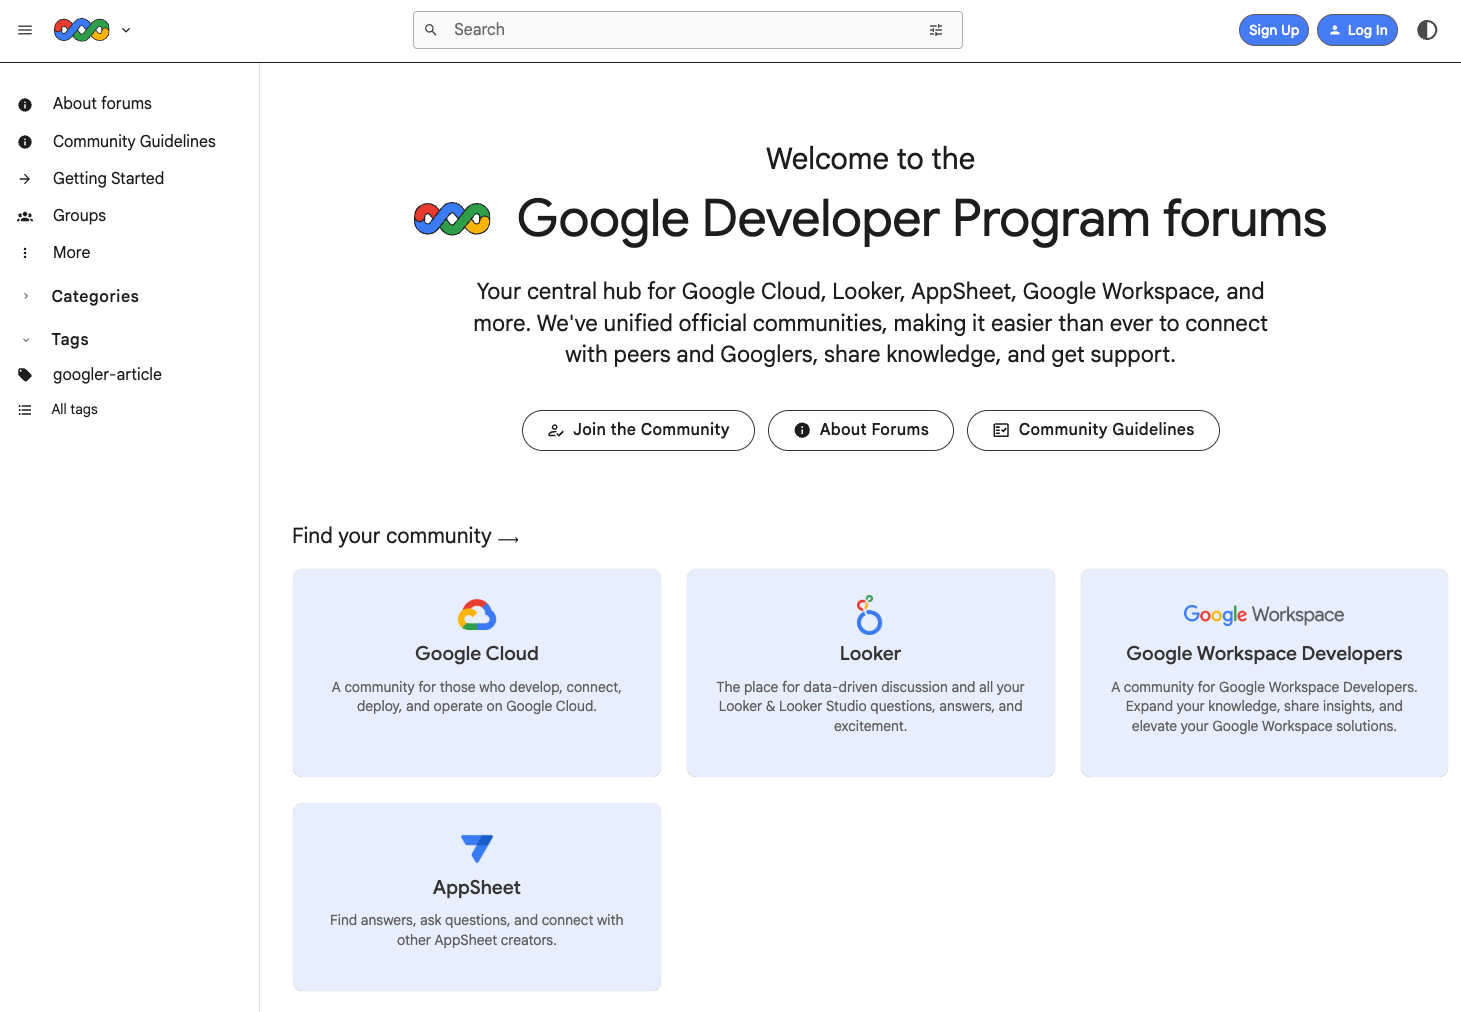Click the magnifying glass search icon
Image resolution: width=1461 pixels, height=1012 pixels.
[431, 30]
